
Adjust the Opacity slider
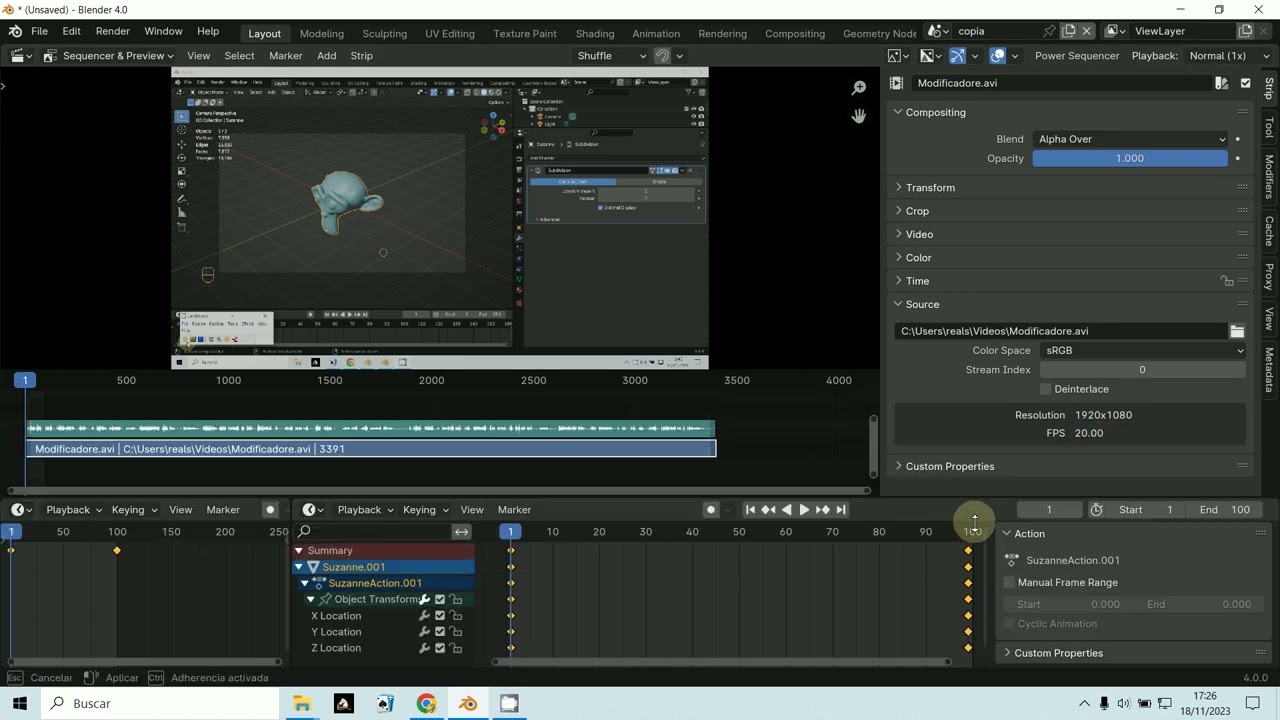1130,158
